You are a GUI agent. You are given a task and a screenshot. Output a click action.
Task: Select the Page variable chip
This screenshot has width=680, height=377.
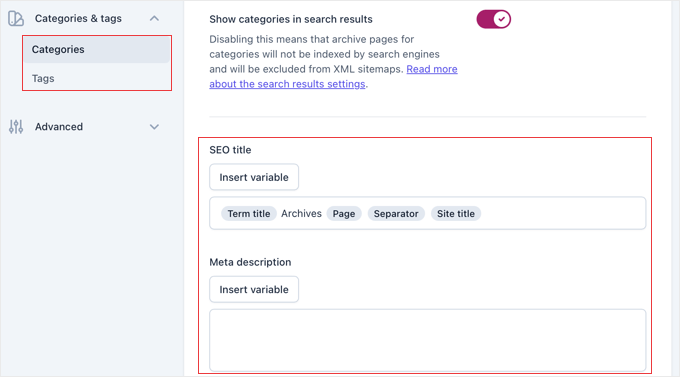click(344, 213)
